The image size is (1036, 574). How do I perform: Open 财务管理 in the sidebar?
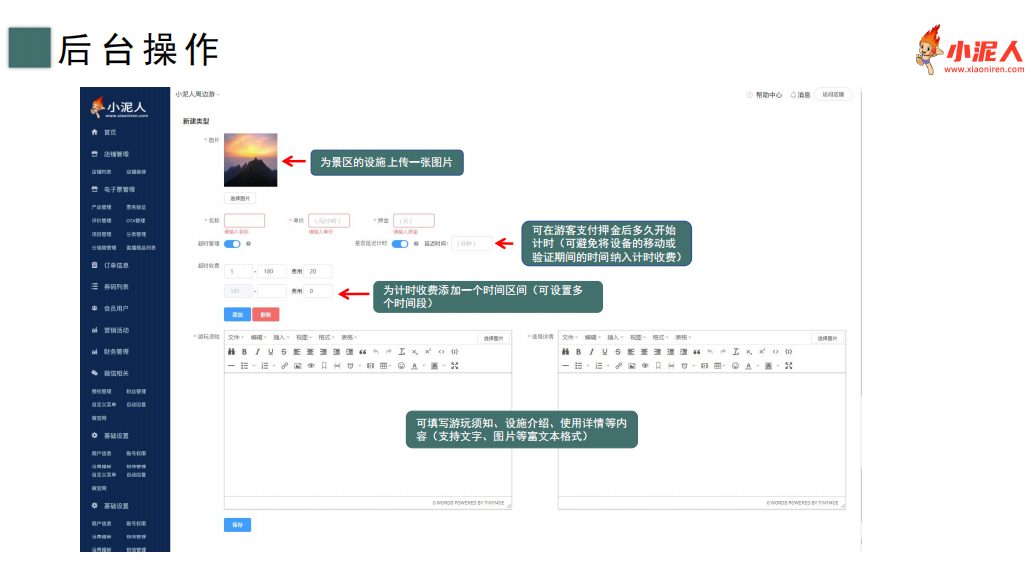pyautogui.click(x=116, y=352)
